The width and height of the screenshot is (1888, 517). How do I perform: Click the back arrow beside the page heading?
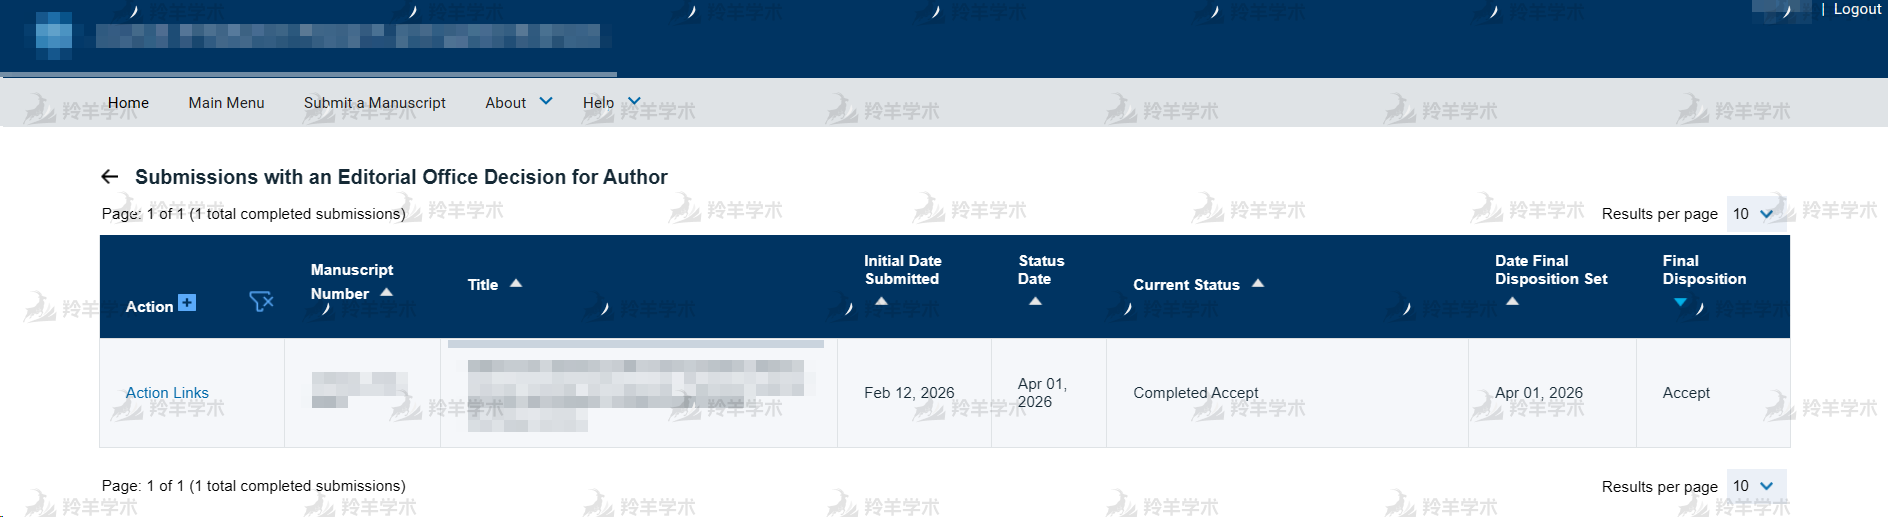[110, 177]
